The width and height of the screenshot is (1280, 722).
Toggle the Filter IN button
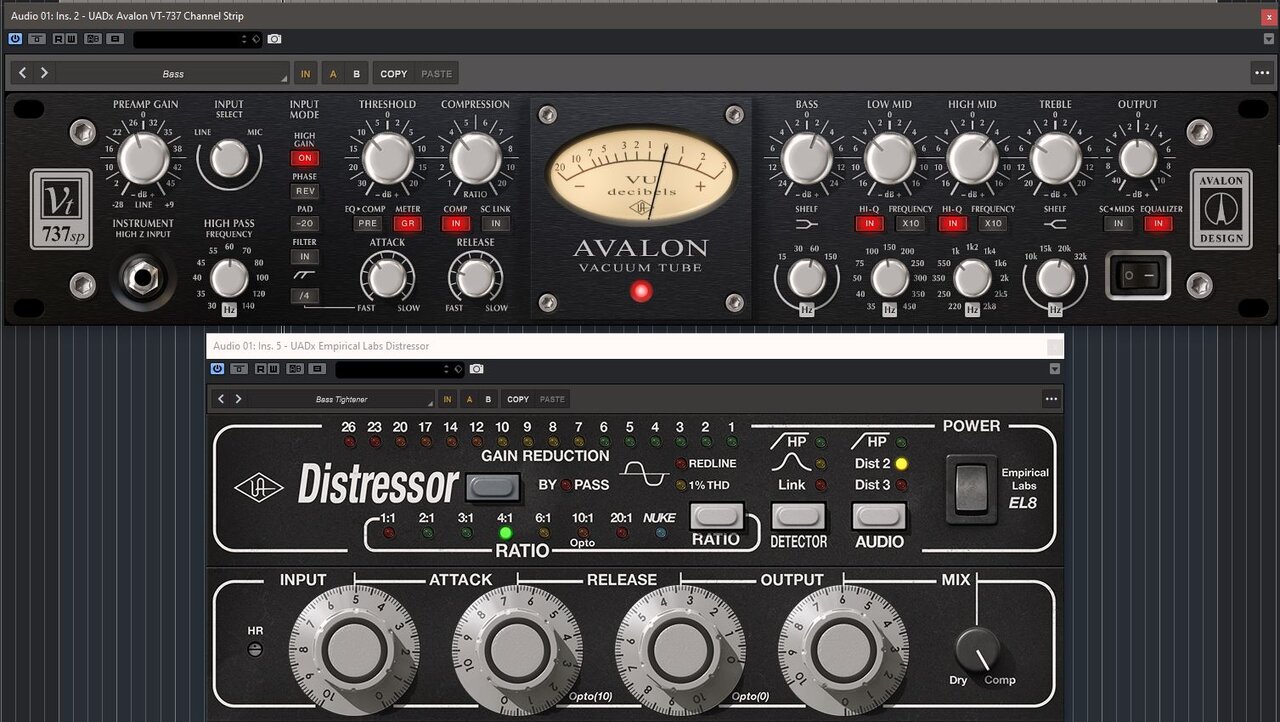point(305,257)
